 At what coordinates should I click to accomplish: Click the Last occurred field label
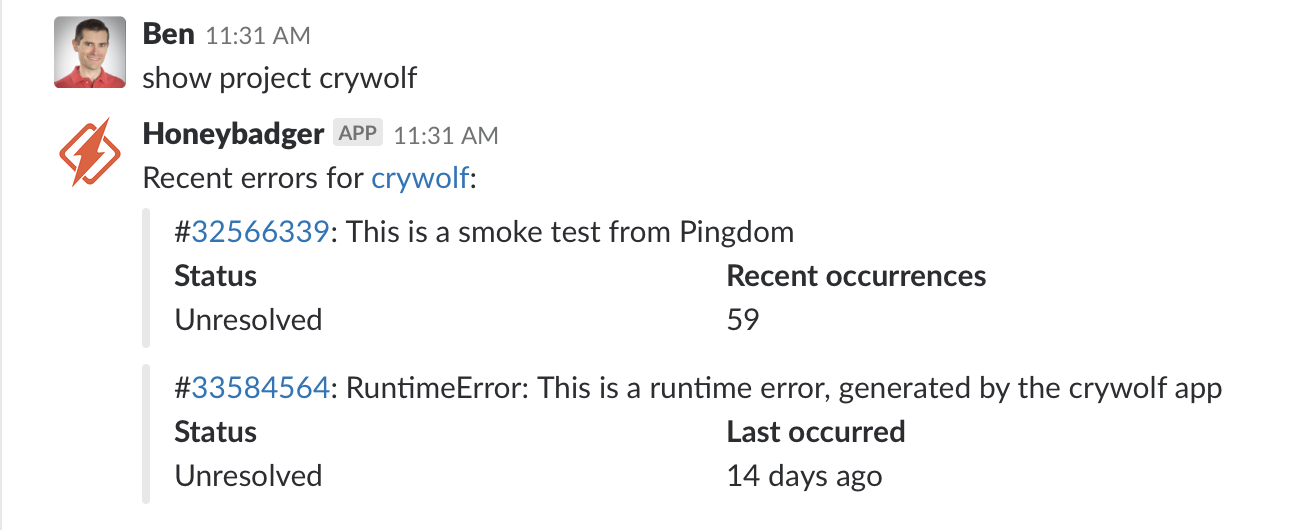(x=815, y=432)
